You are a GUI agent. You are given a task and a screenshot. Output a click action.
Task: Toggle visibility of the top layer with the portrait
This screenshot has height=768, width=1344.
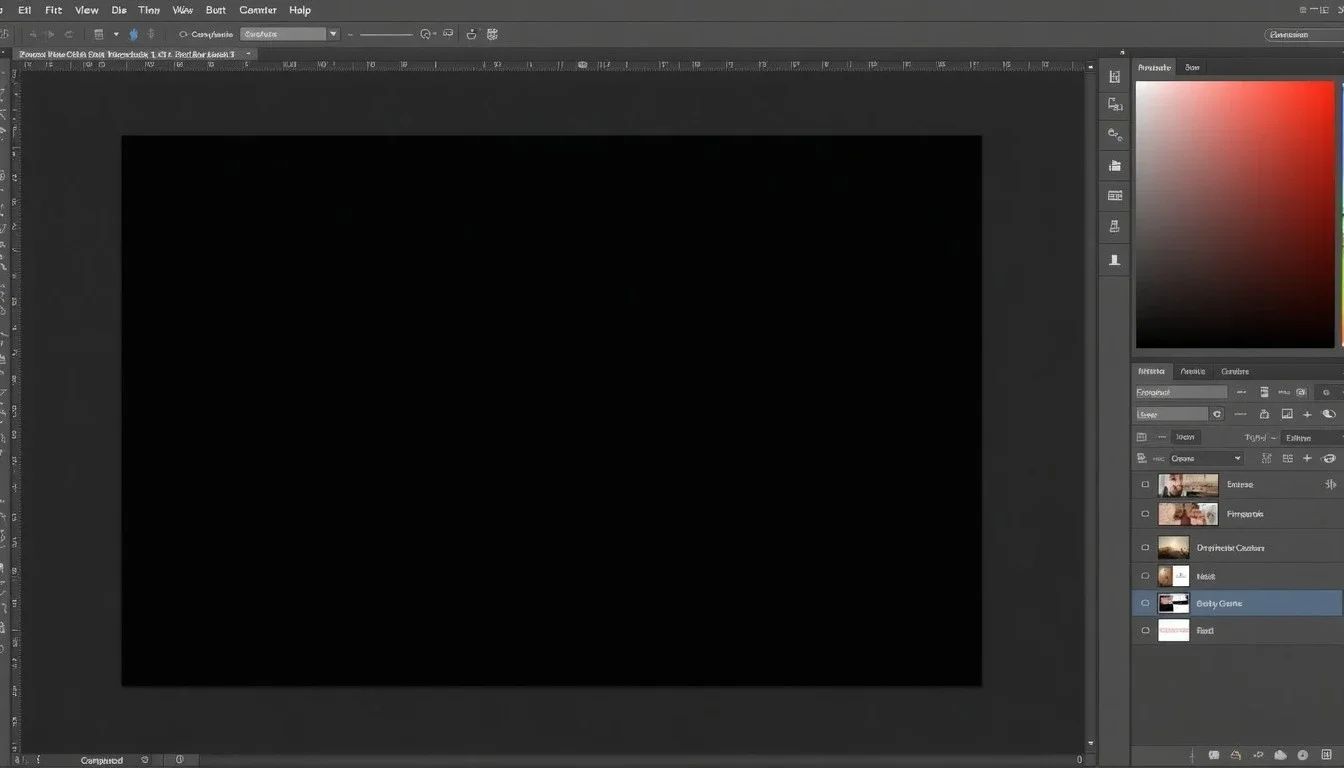click(1145, 485)
